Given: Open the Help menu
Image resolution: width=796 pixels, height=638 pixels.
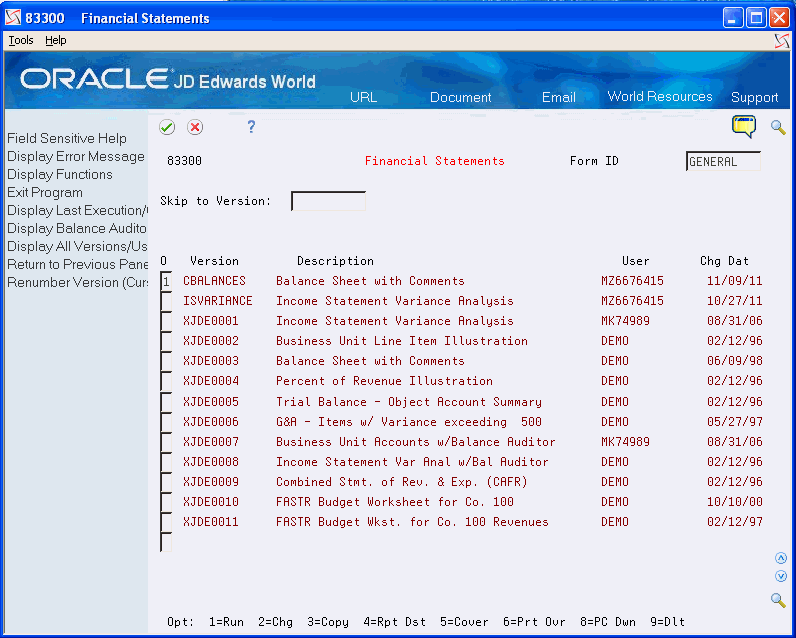Looking at the screenshot, I should pos(56,40).
